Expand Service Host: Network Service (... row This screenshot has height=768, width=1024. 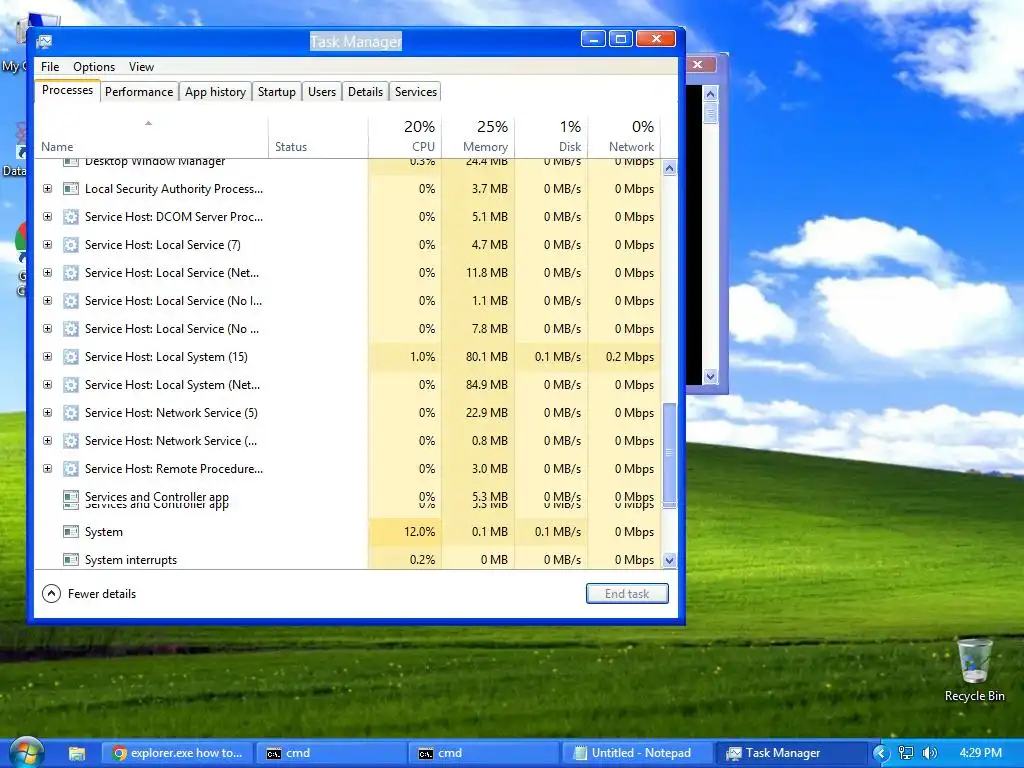click(48, 441)
